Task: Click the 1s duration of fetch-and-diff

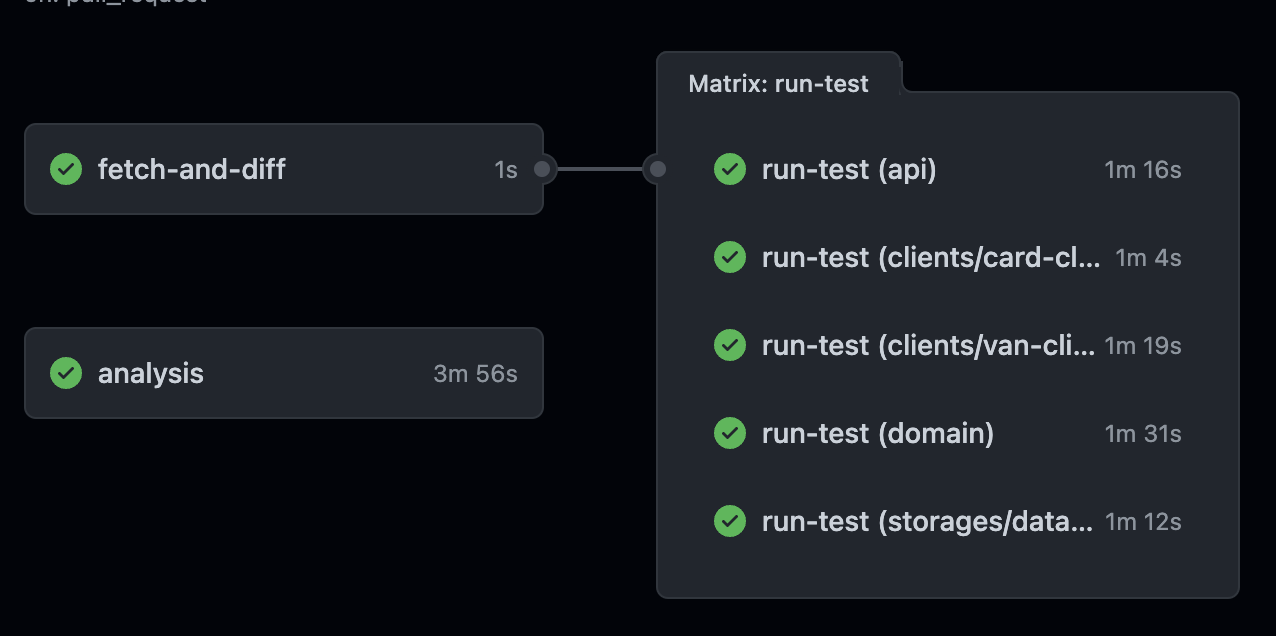Action: click(506, 171)
